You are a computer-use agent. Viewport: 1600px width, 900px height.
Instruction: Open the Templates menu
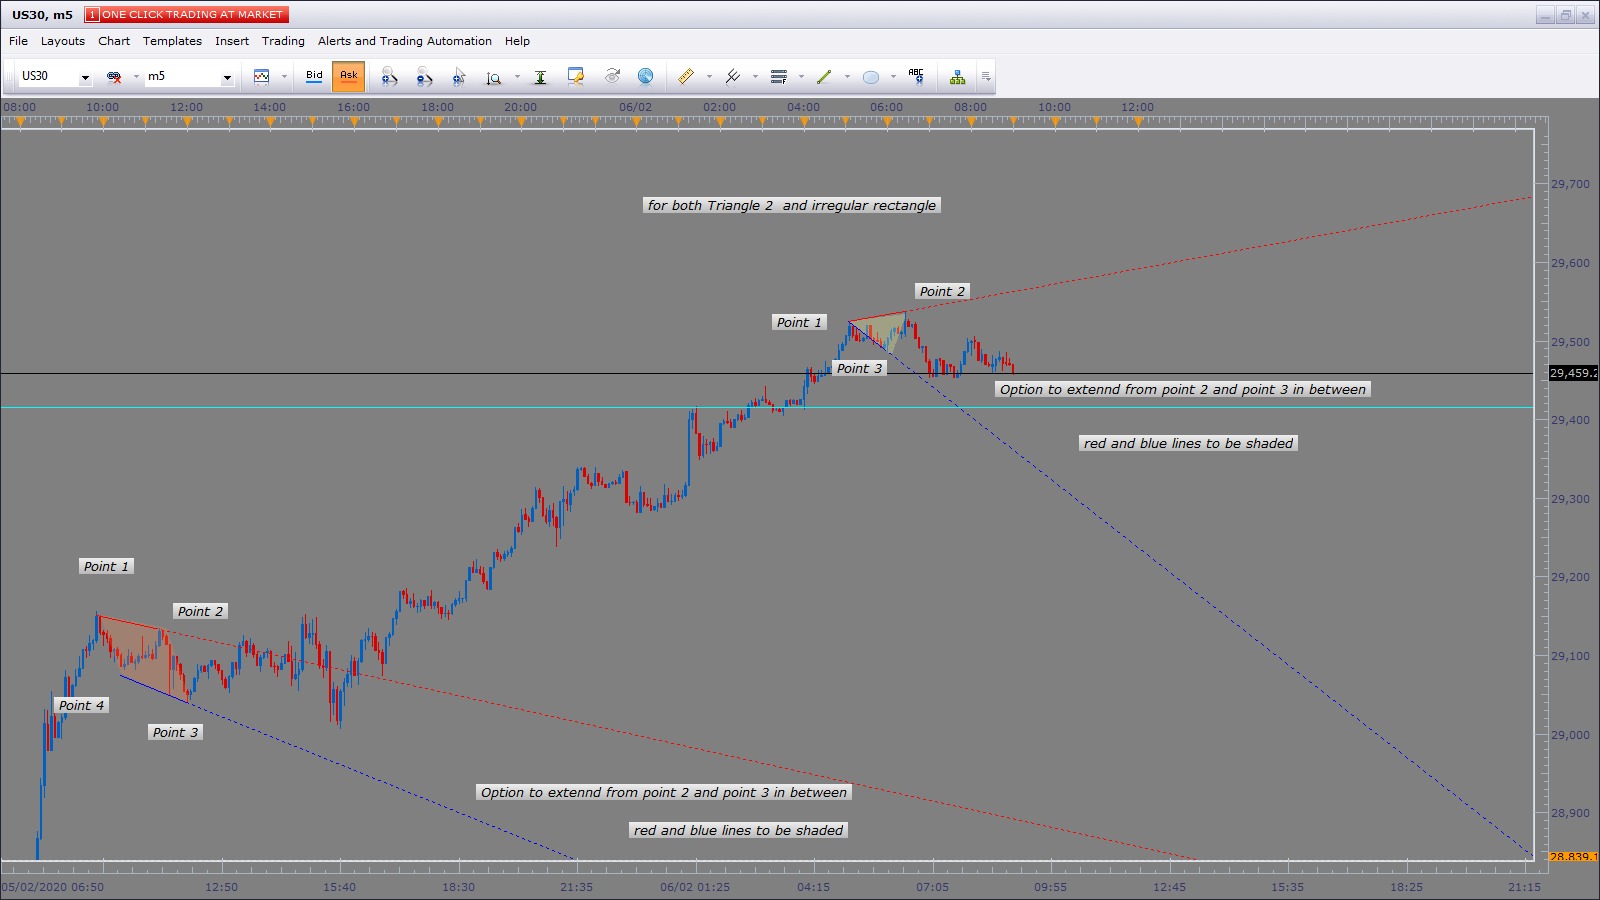[x=172, y=41]
